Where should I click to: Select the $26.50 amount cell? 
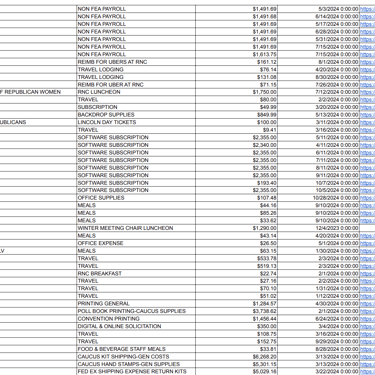(236, 243)
